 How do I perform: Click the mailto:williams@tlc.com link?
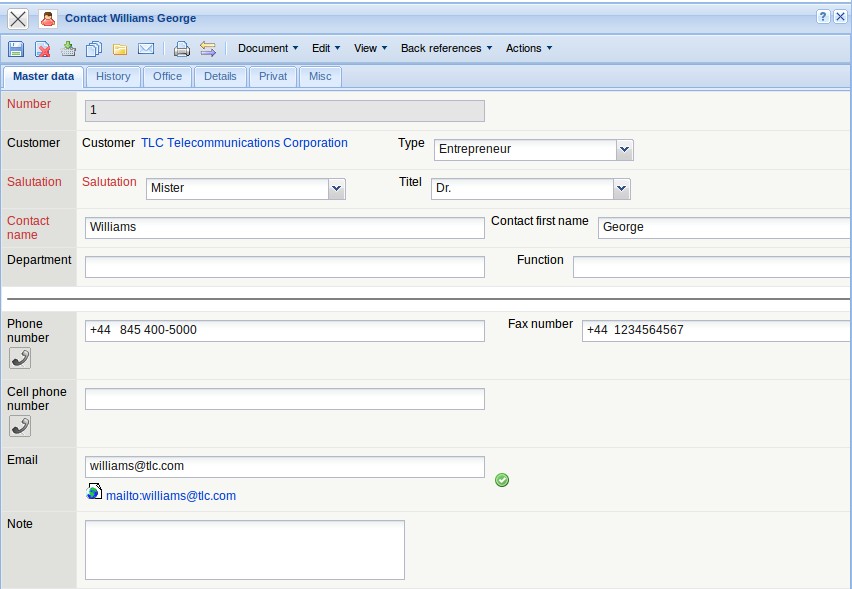[x=170, y=495]
